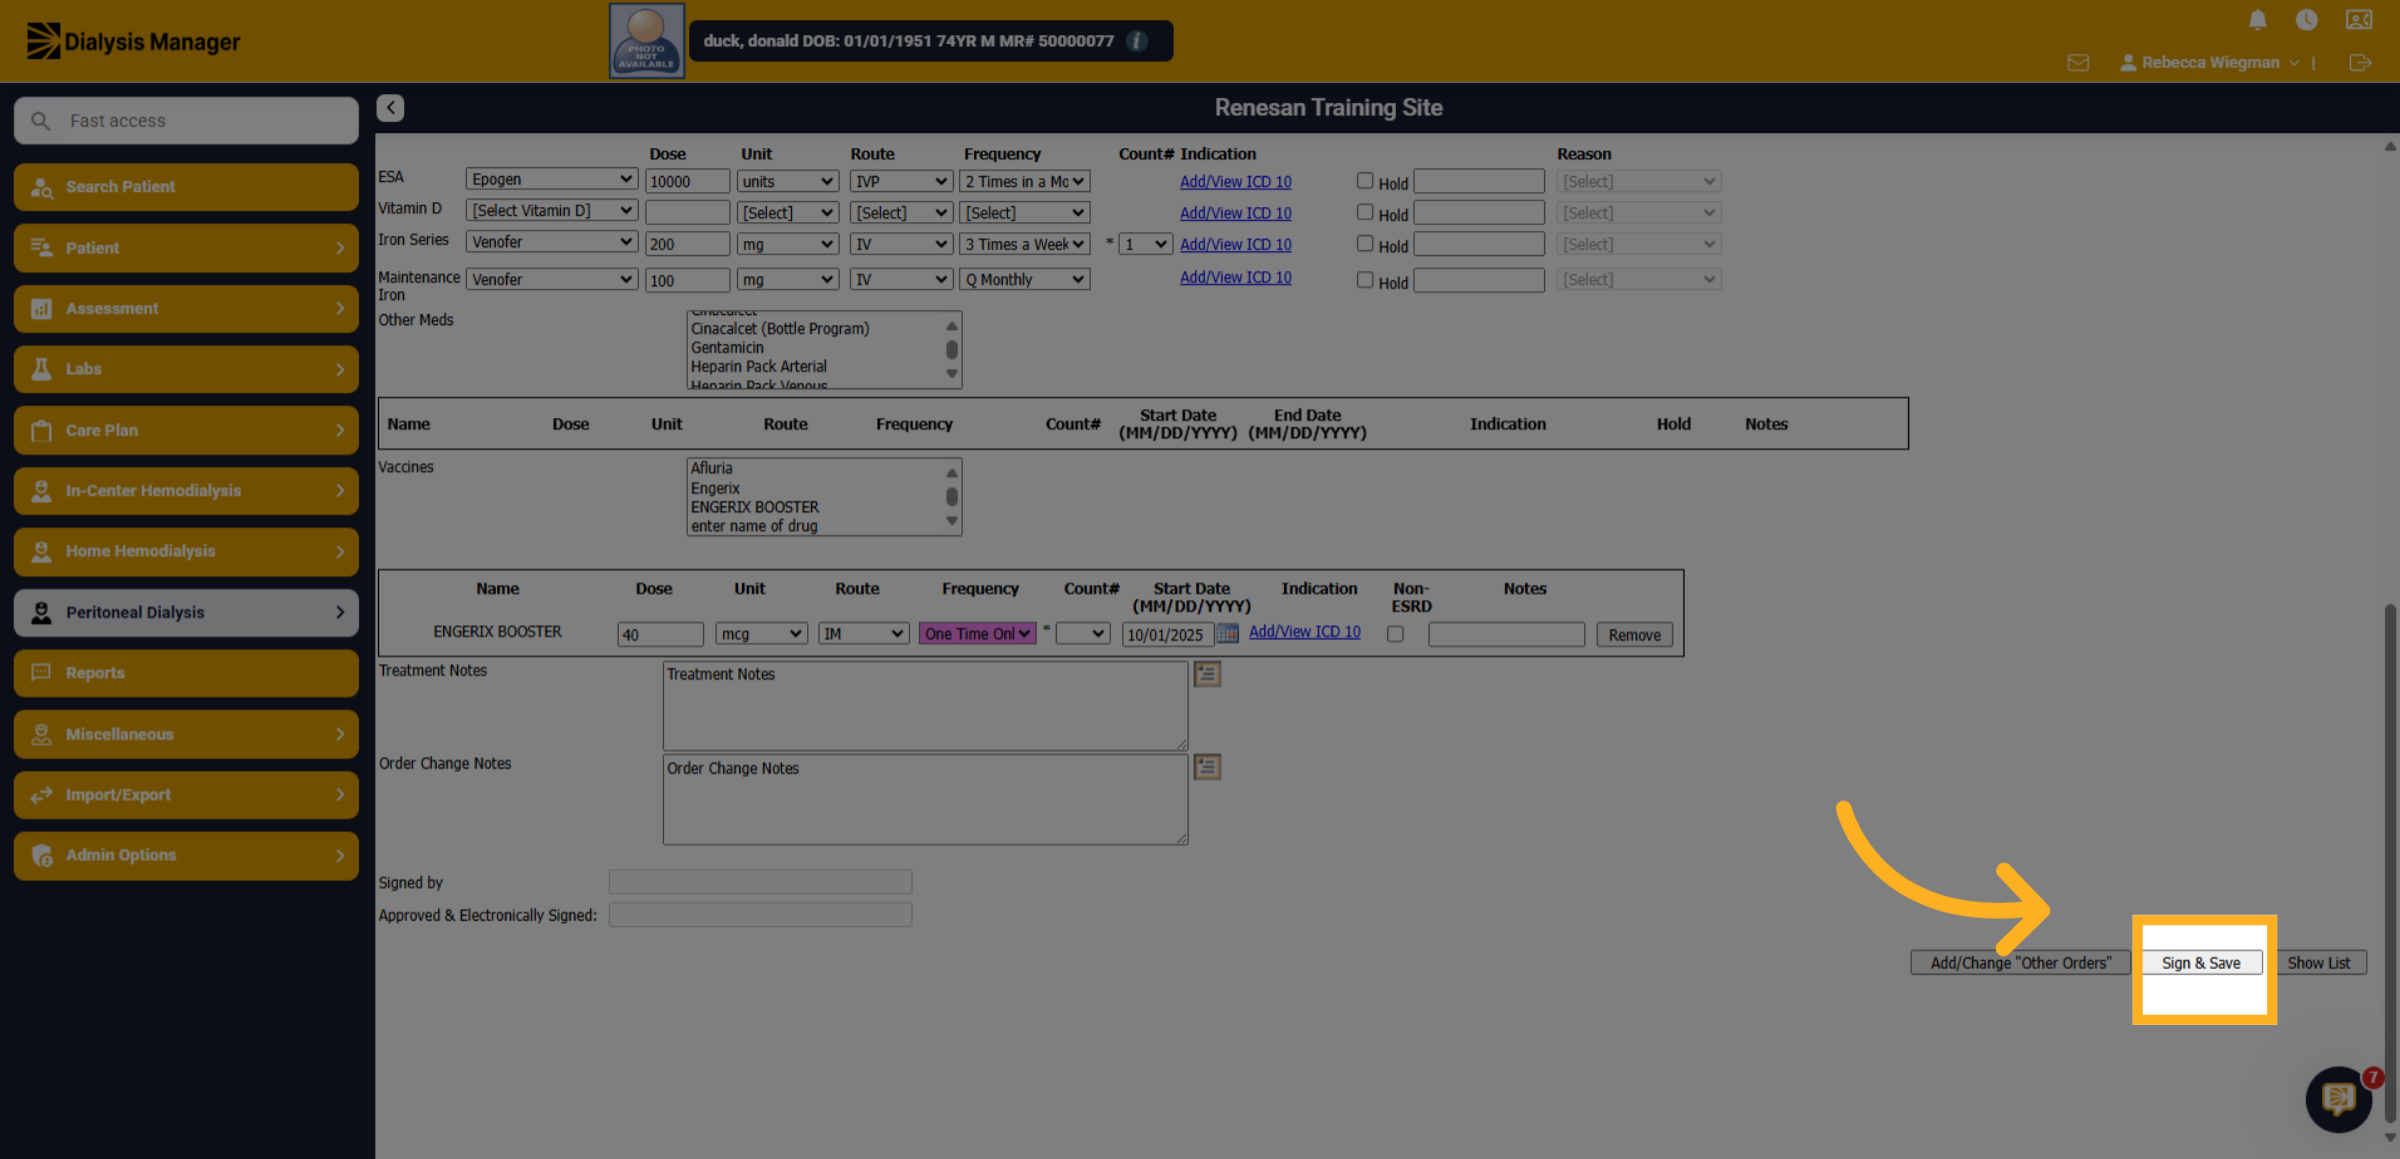Toggle the Vitamin D Hold checkbox
This screenshot has height=1159, width=2400.
pyautogui.click(x=1364, y=212)
